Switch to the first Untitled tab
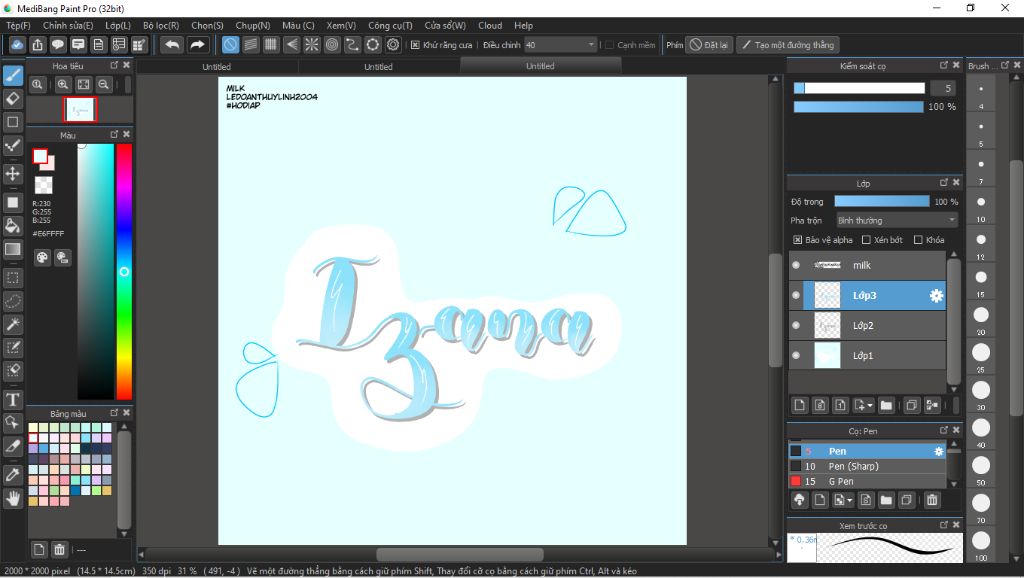Viewport: 1024px width, 578px height. 217,67
